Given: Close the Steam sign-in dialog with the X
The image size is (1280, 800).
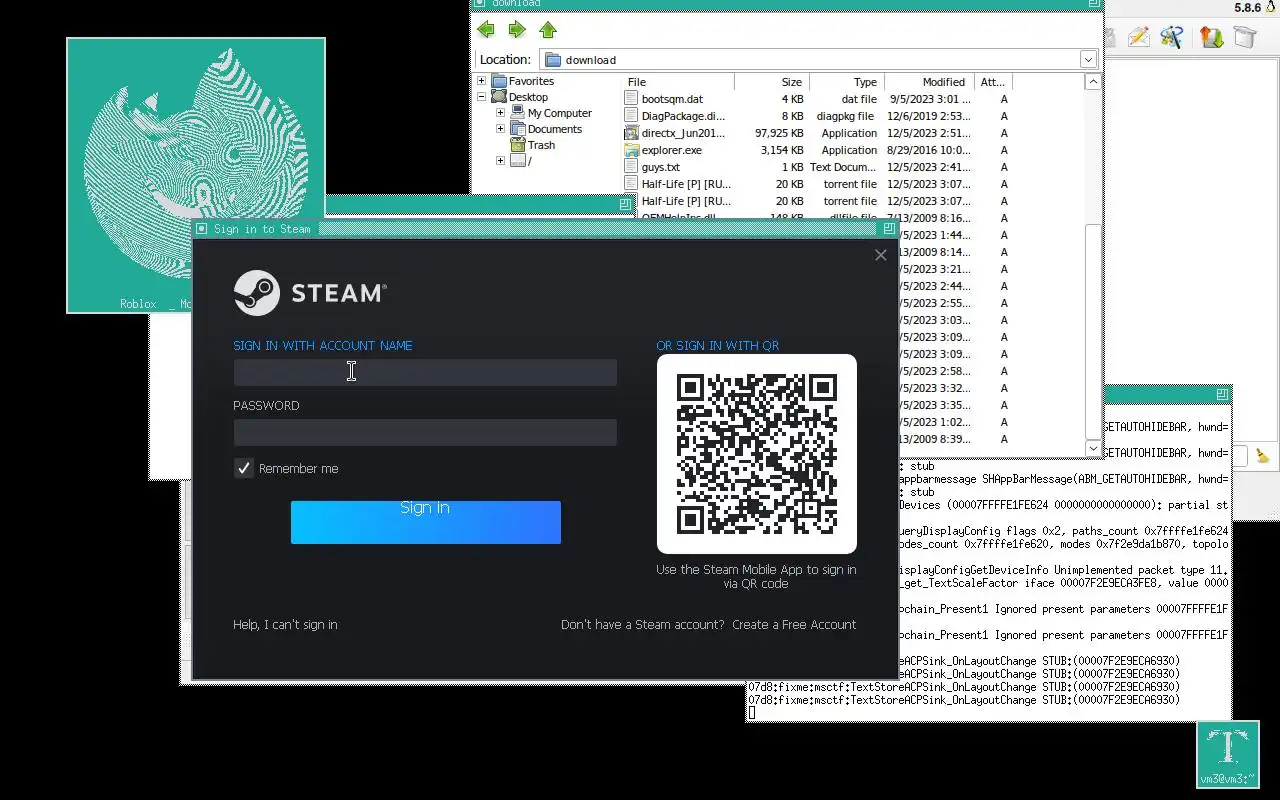Looking at the screenshot, I should click(881, 255).
